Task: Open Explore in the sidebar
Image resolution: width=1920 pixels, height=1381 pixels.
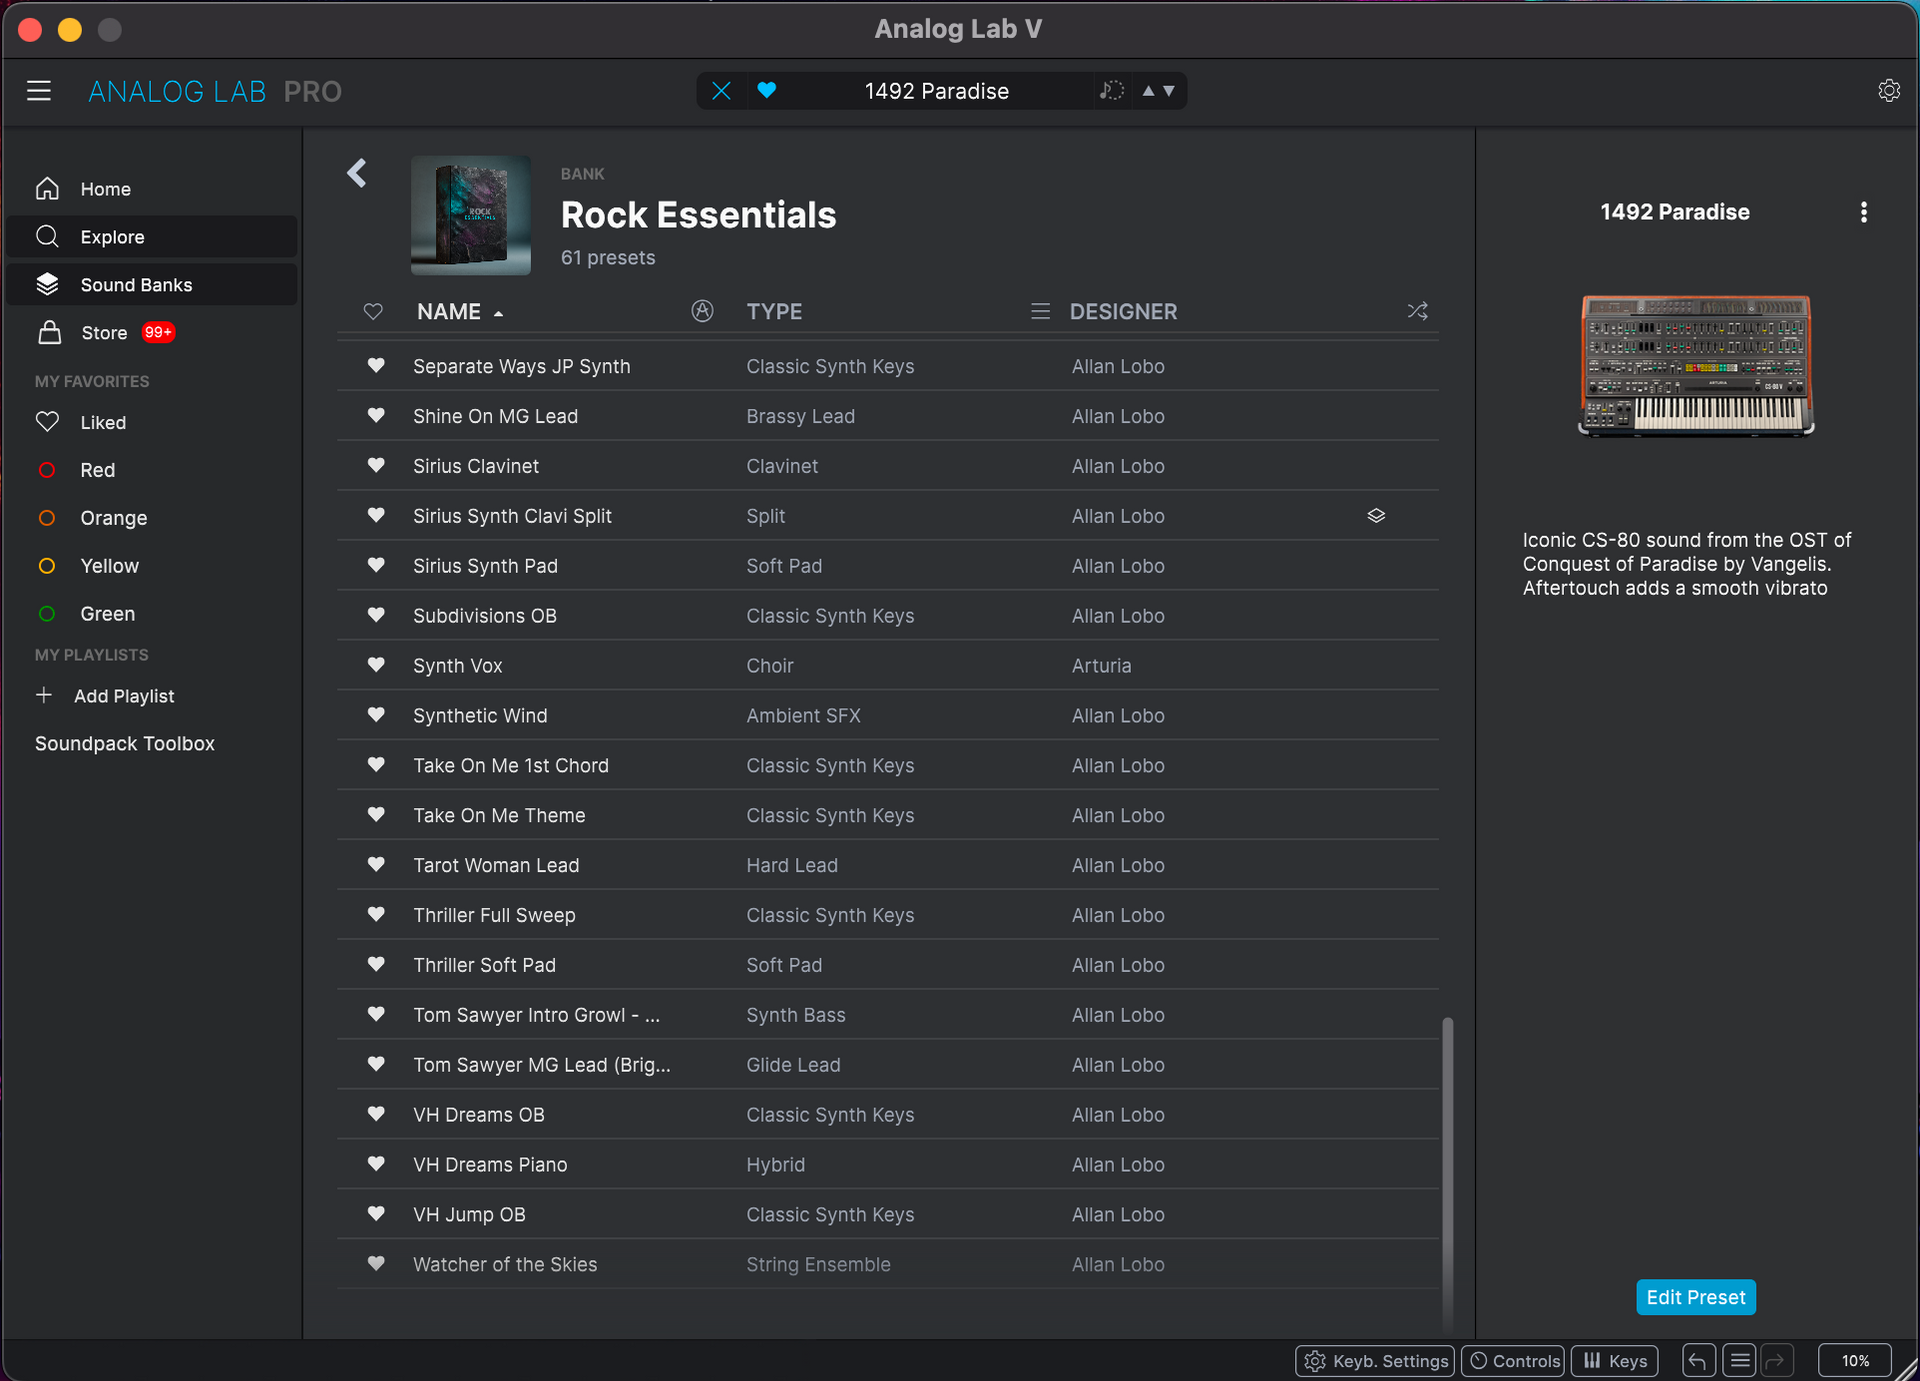Action: pyautogui.click(x=152, y=237)
